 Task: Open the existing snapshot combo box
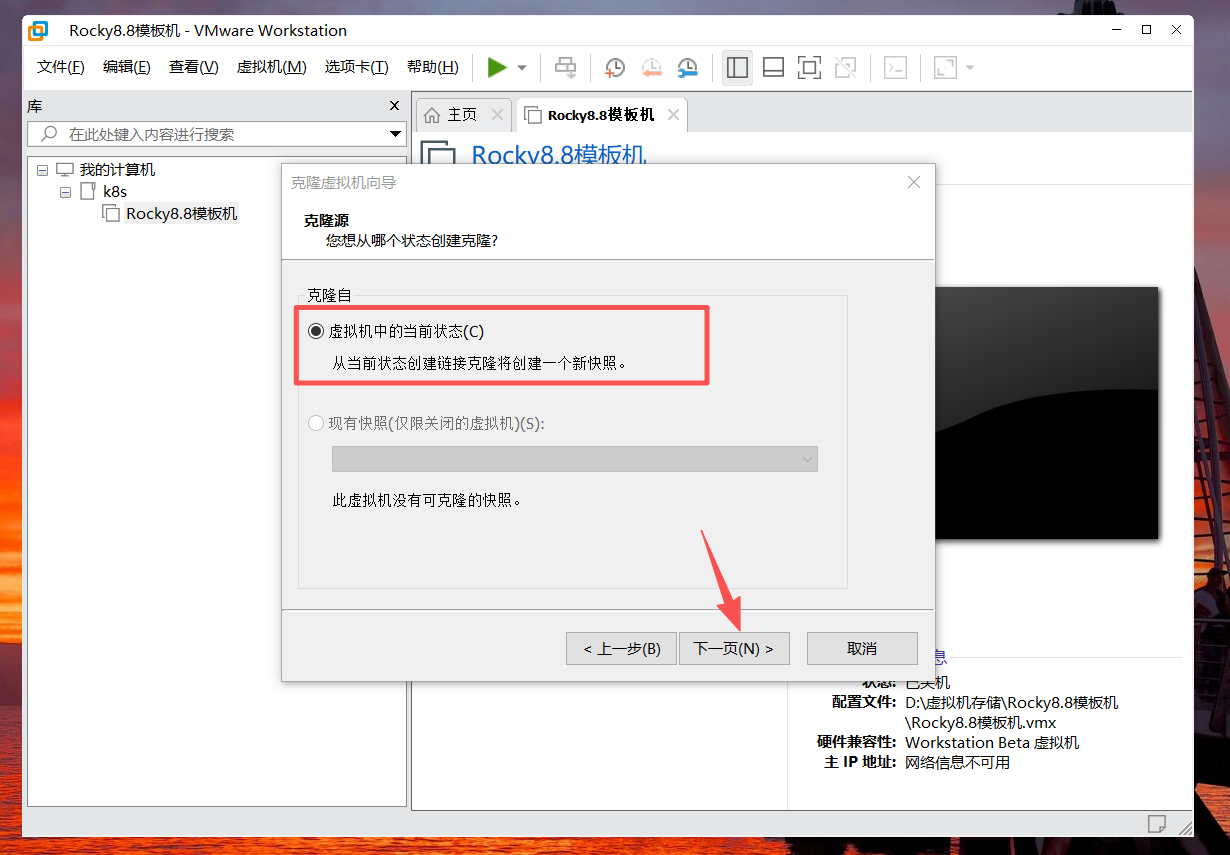click(575, 459)
